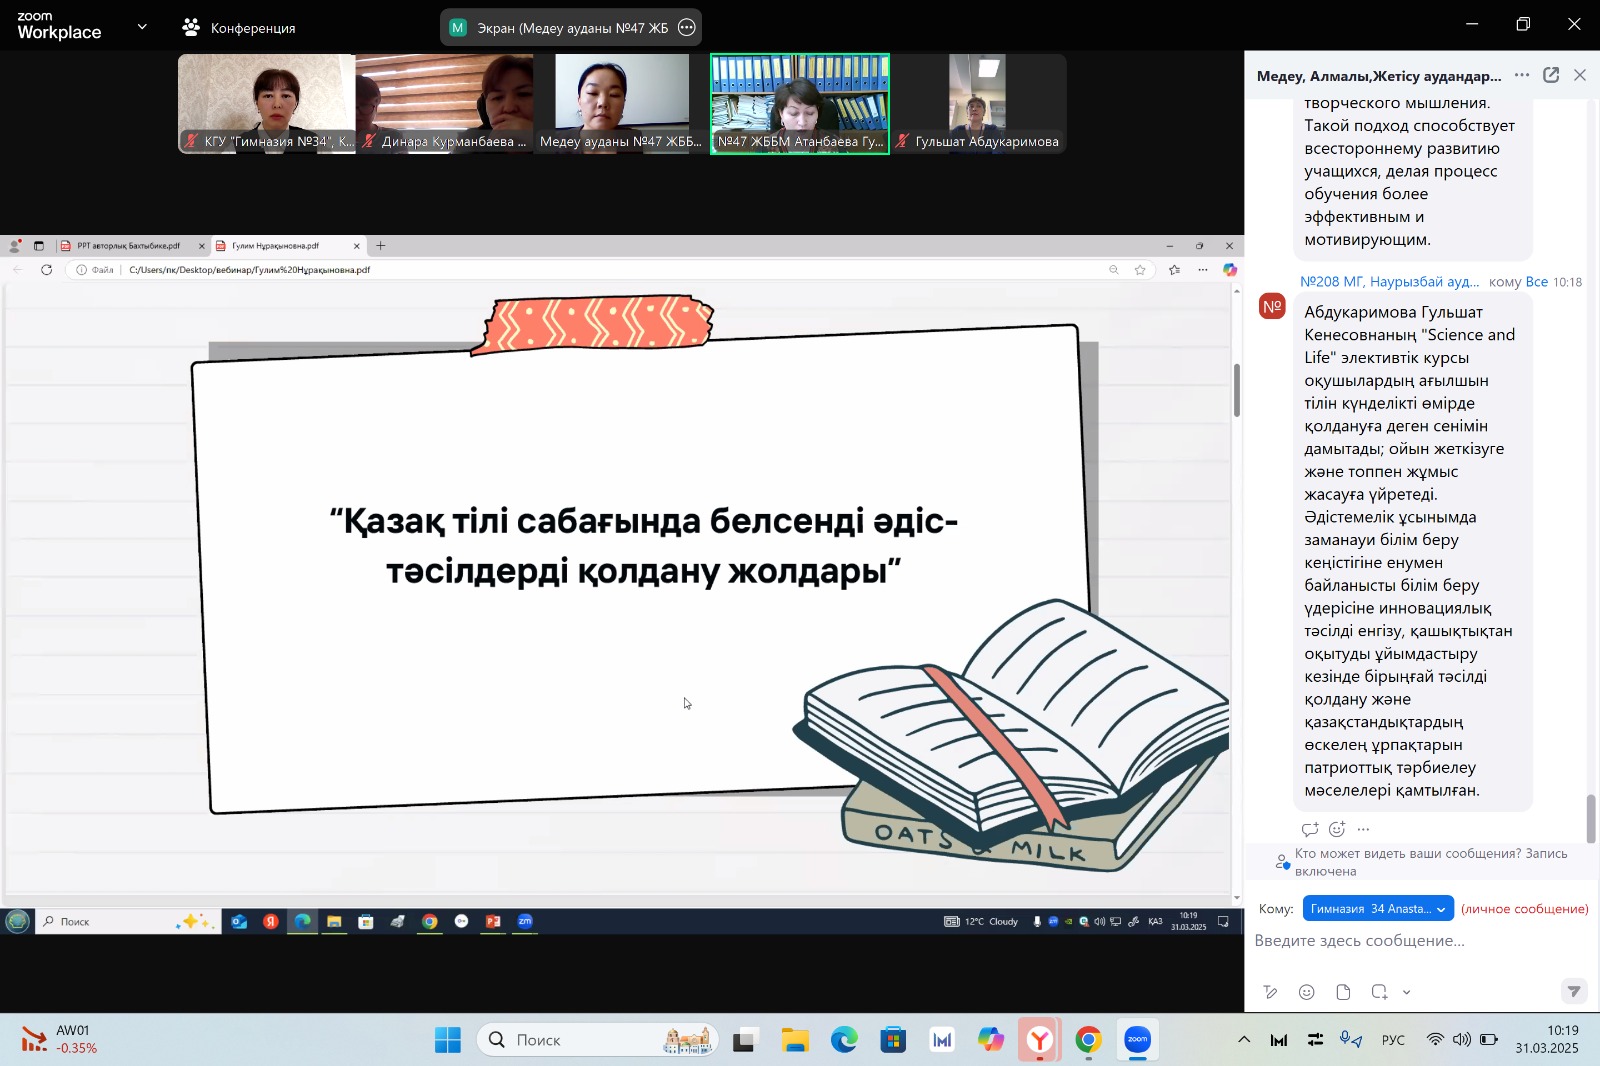
Task: Pop out the chat panel window
Action: [x=1551, y=75]
